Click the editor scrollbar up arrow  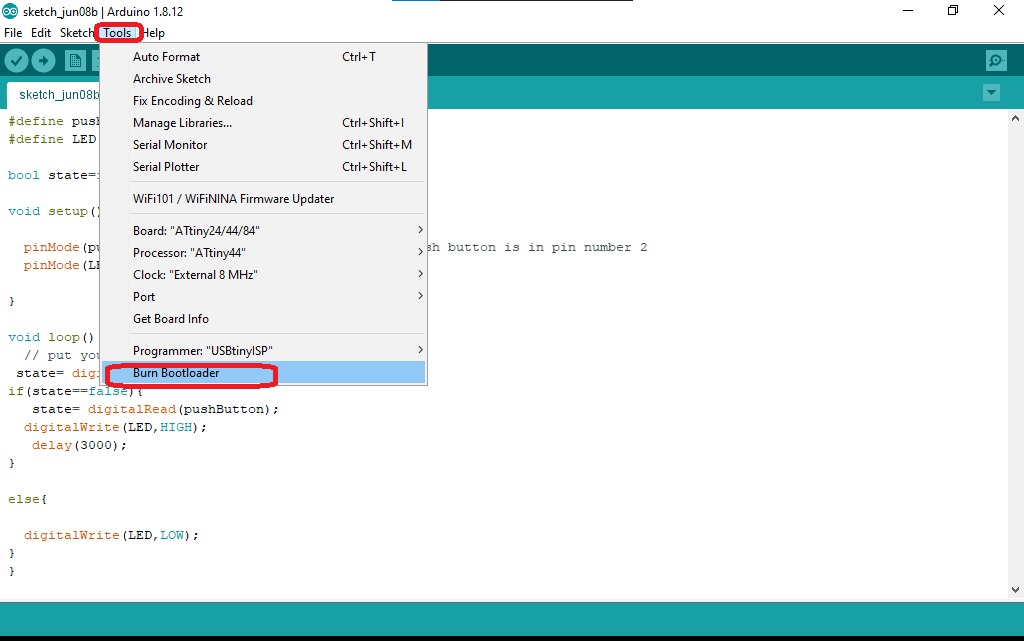1015,119
